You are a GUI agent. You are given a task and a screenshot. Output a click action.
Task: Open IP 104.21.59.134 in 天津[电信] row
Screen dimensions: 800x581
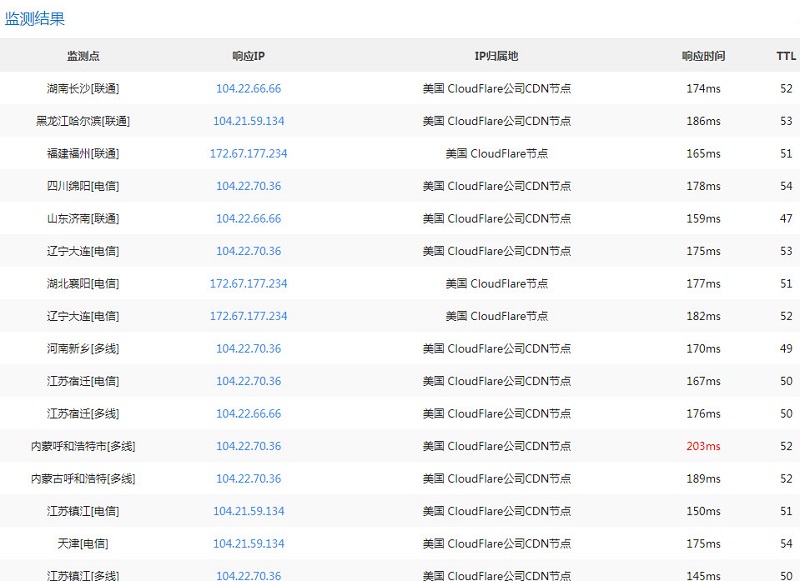pyautogui.click(x=248, y=544)
